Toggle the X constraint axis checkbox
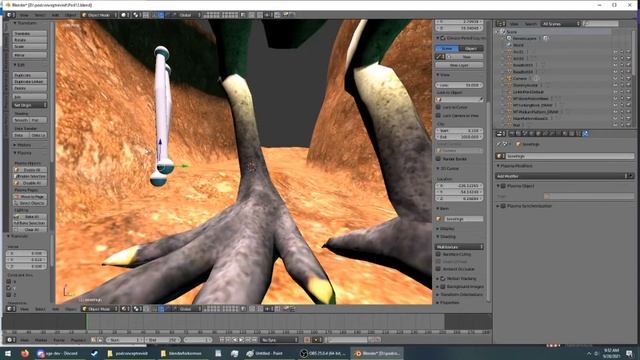640x360 pixels. (x=9, y=282)
